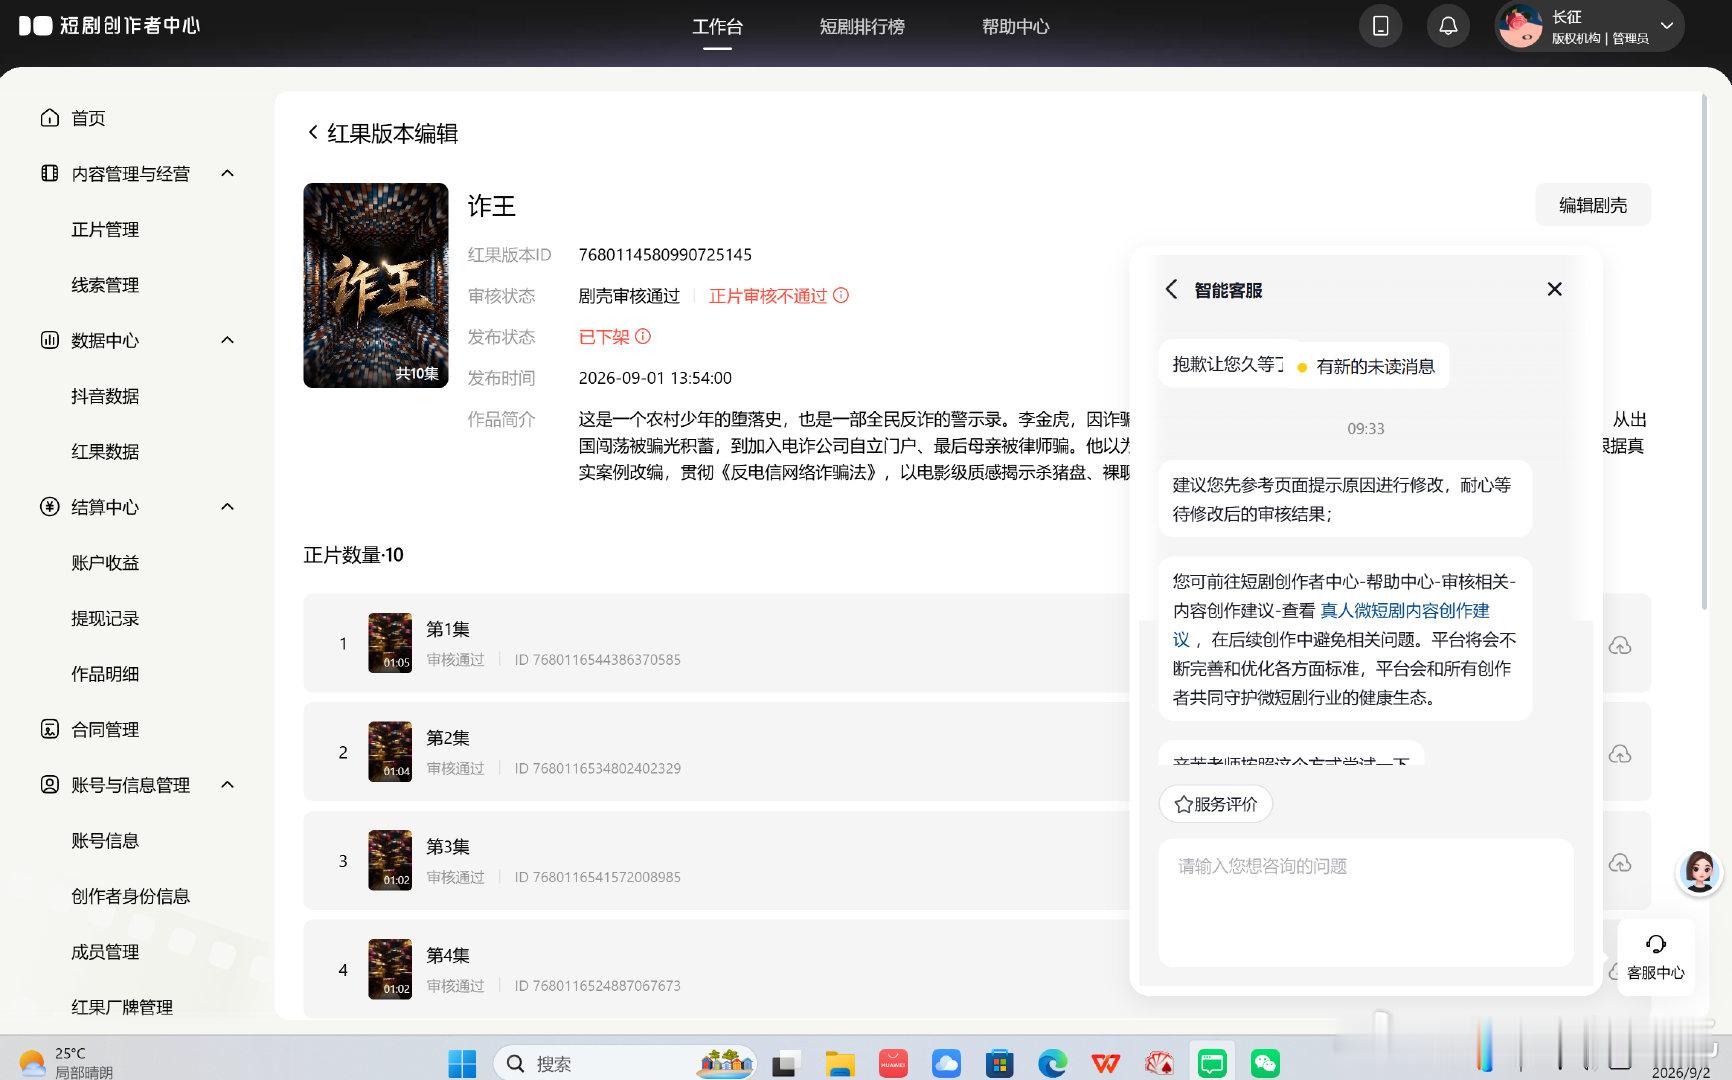Open 红果厂牌管理 in the sidebar

point(122,1007)
